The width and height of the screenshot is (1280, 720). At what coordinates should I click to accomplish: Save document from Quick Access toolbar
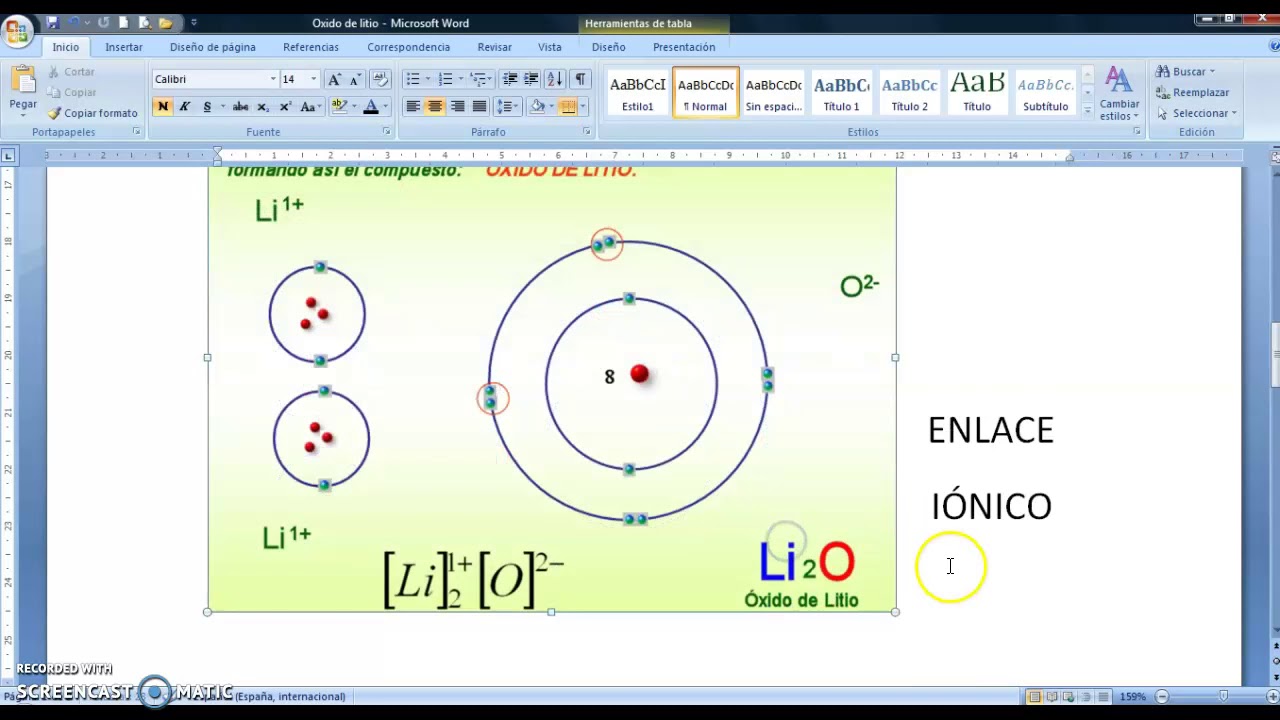coord(52,22)
